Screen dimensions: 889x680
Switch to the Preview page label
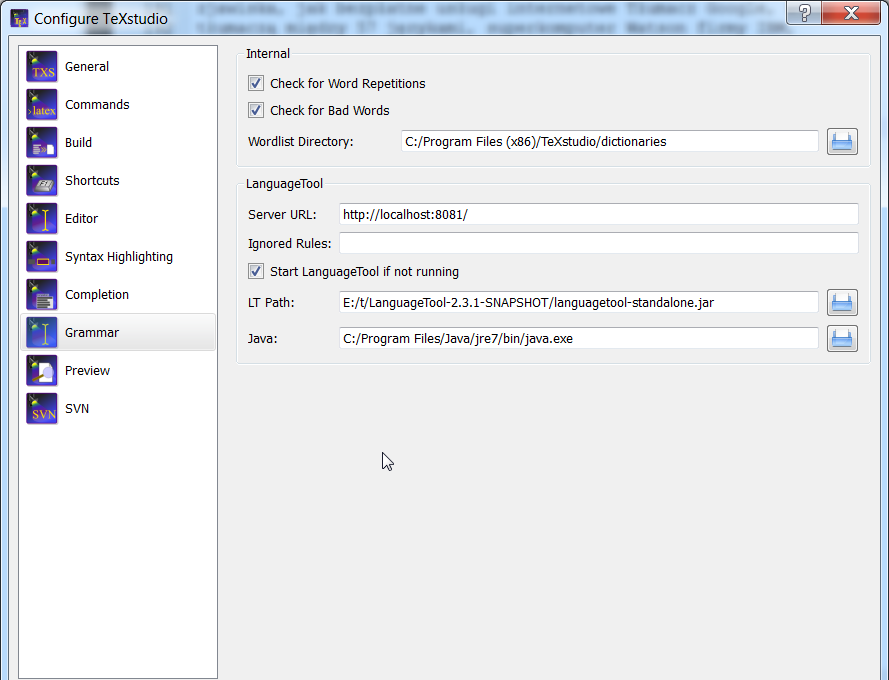[87, 370]
